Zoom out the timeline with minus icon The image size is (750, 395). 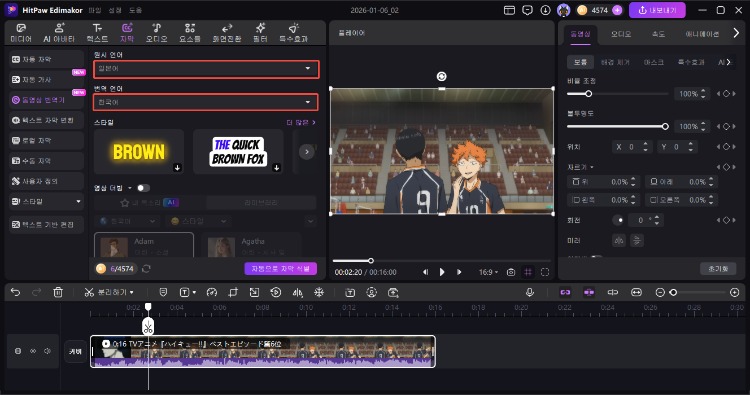[660, 292]
